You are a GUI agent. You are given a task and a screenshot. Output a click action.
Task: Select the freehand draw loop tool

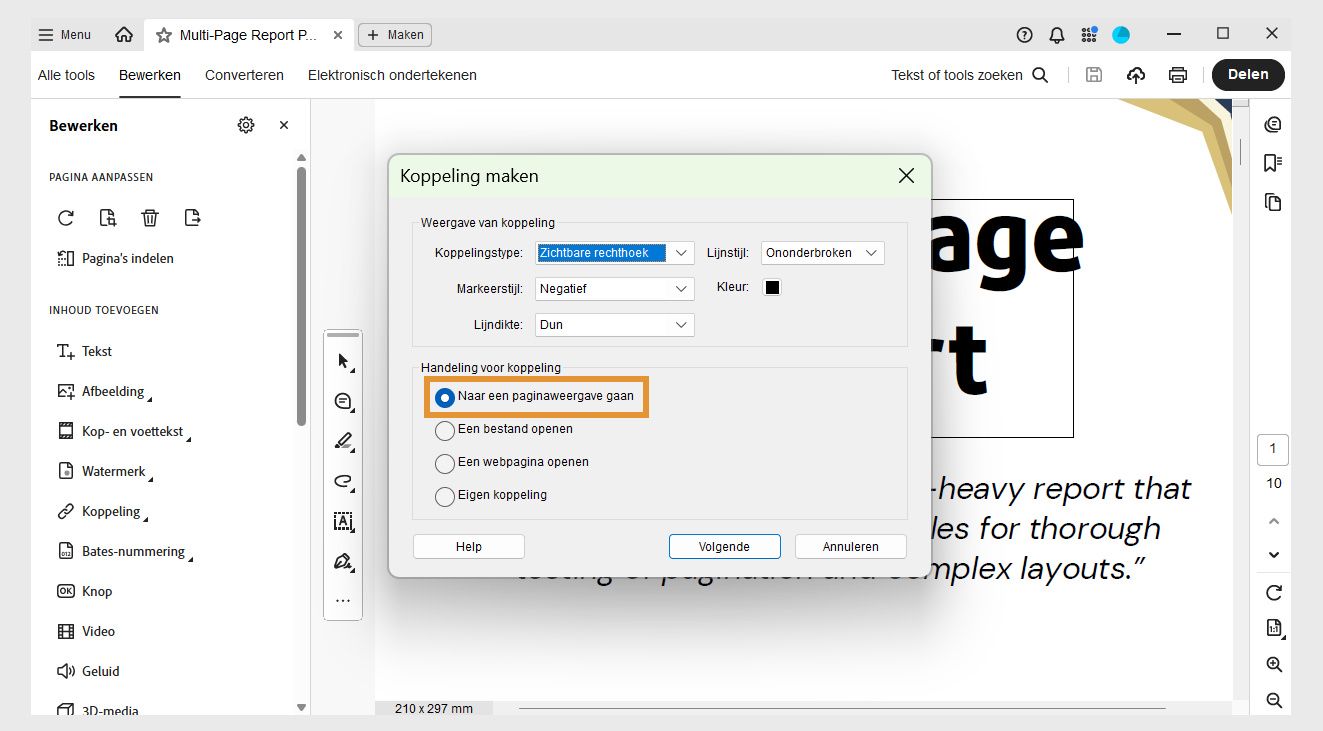pyautogui.click(x=343, y=481)
